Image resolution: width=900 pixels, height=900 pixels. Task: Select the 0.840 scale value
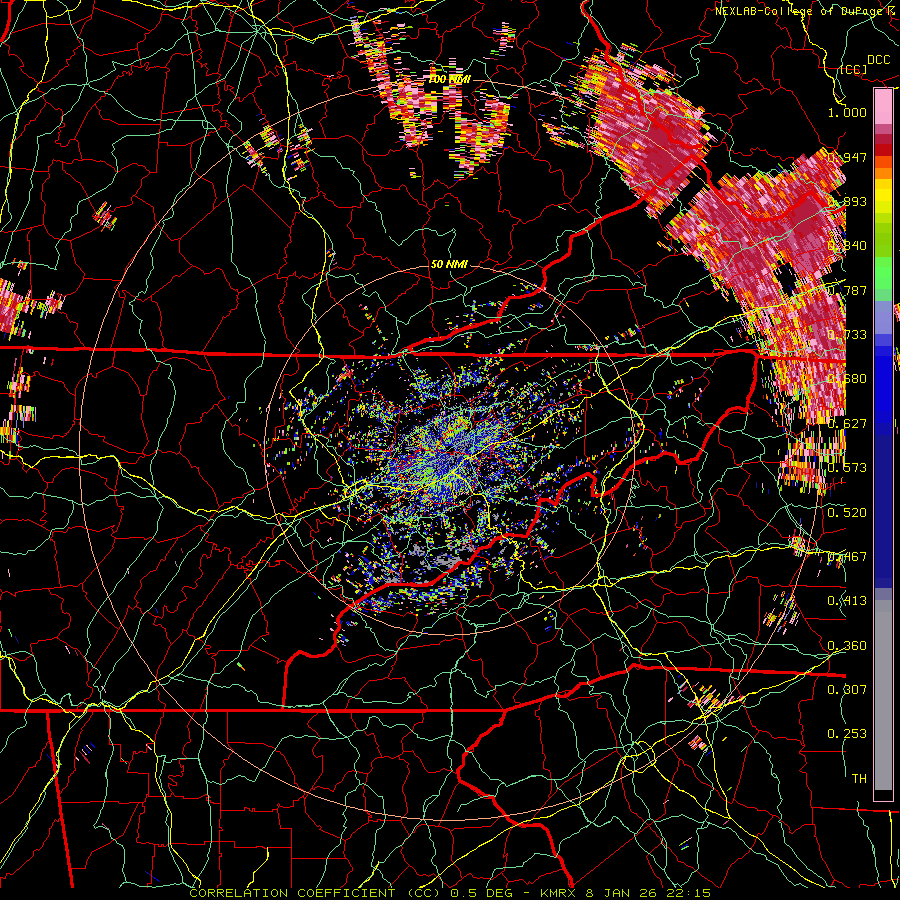pos(847,246)
